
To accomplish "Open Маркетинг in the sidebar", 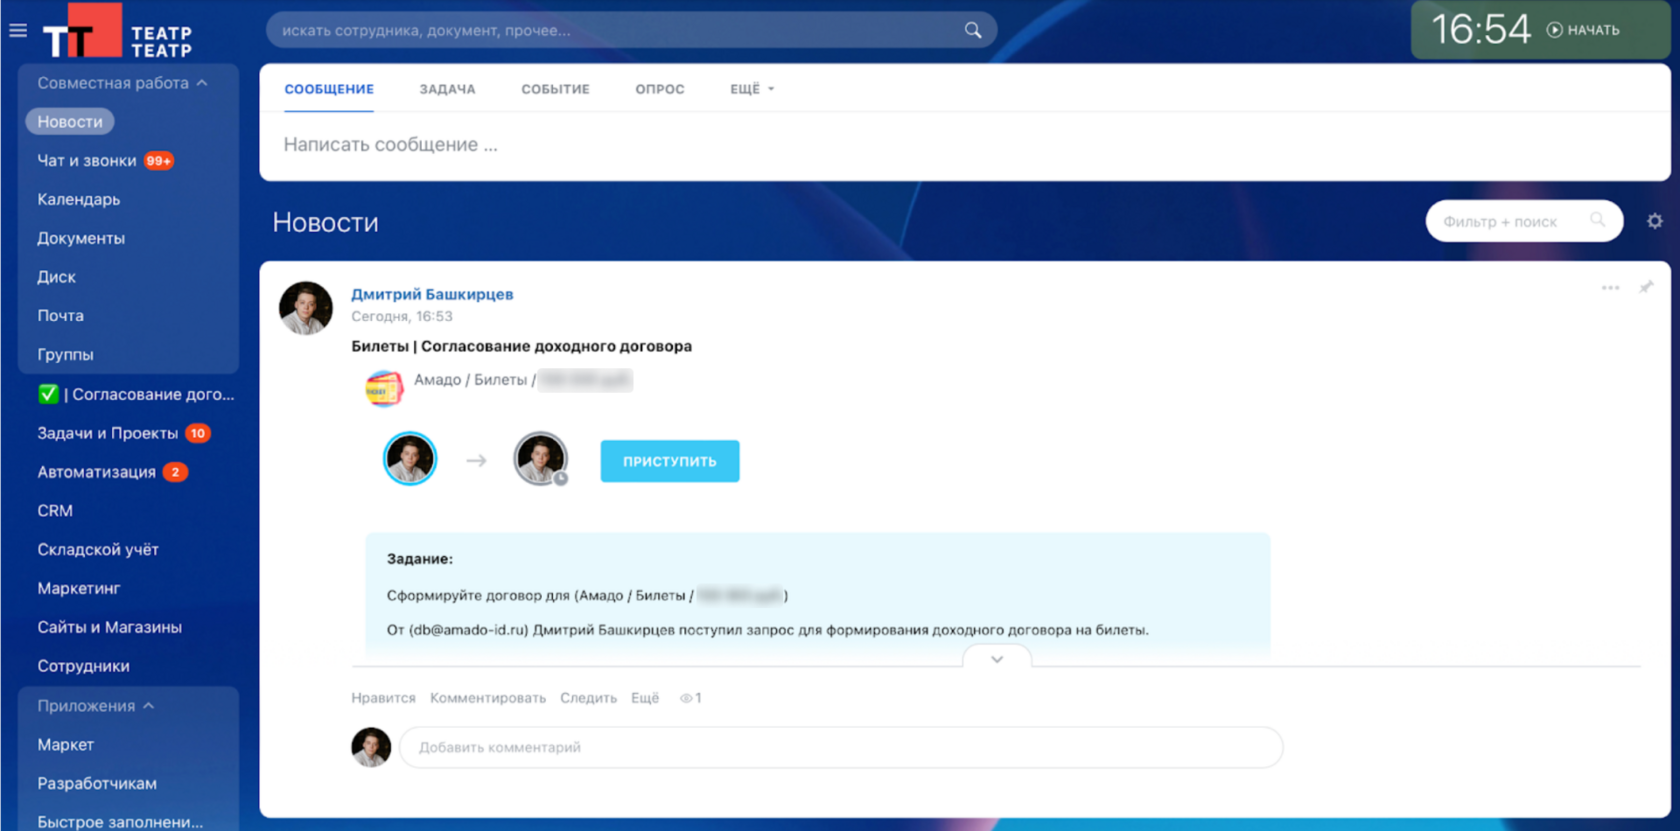I will pos(79,588).
